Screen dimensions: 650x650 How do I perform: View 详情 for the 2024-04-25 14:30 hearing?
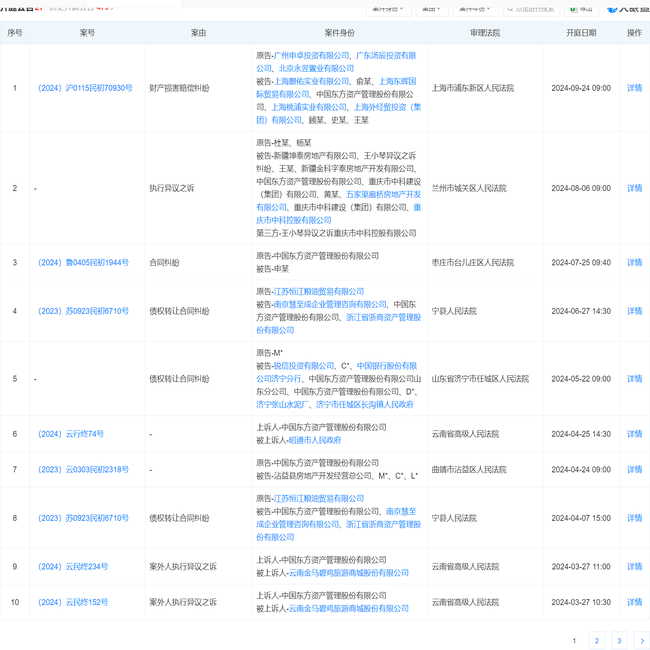coord(634,434)
